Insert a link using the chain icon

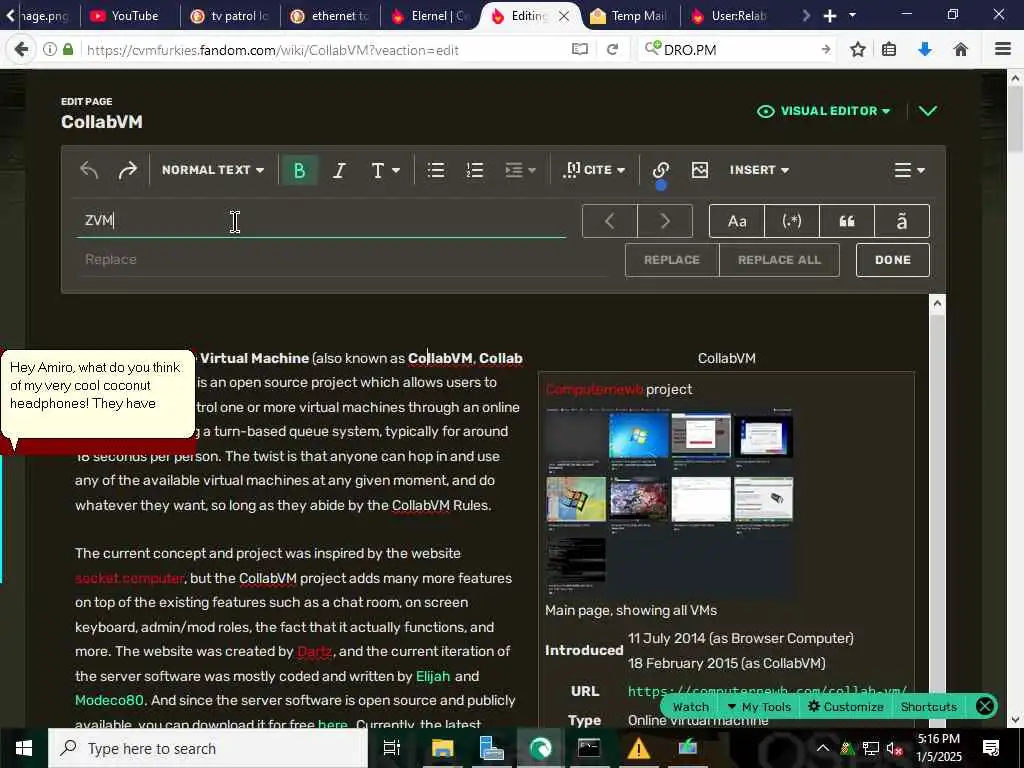click(660, 170)
